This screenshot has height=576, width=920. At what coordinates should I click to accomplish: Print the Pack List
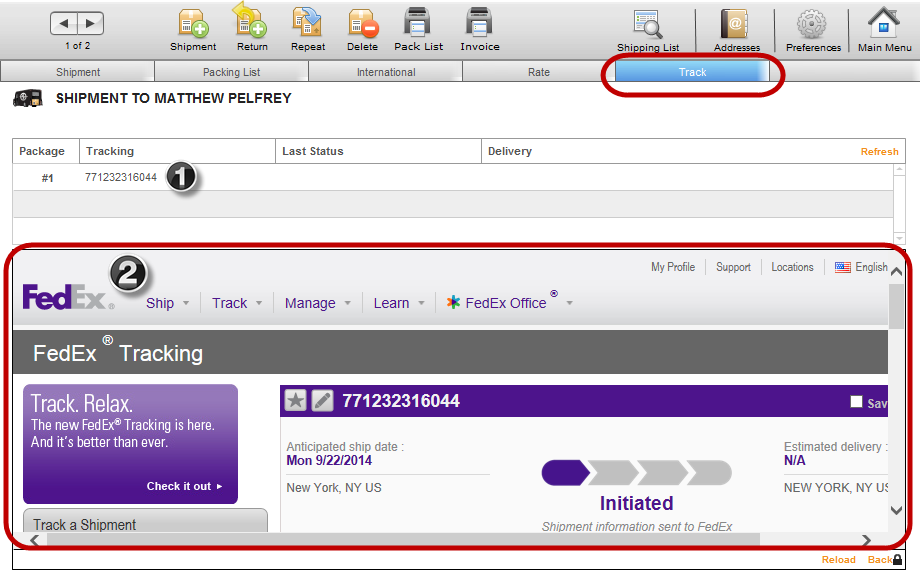(x=418, y=30)
